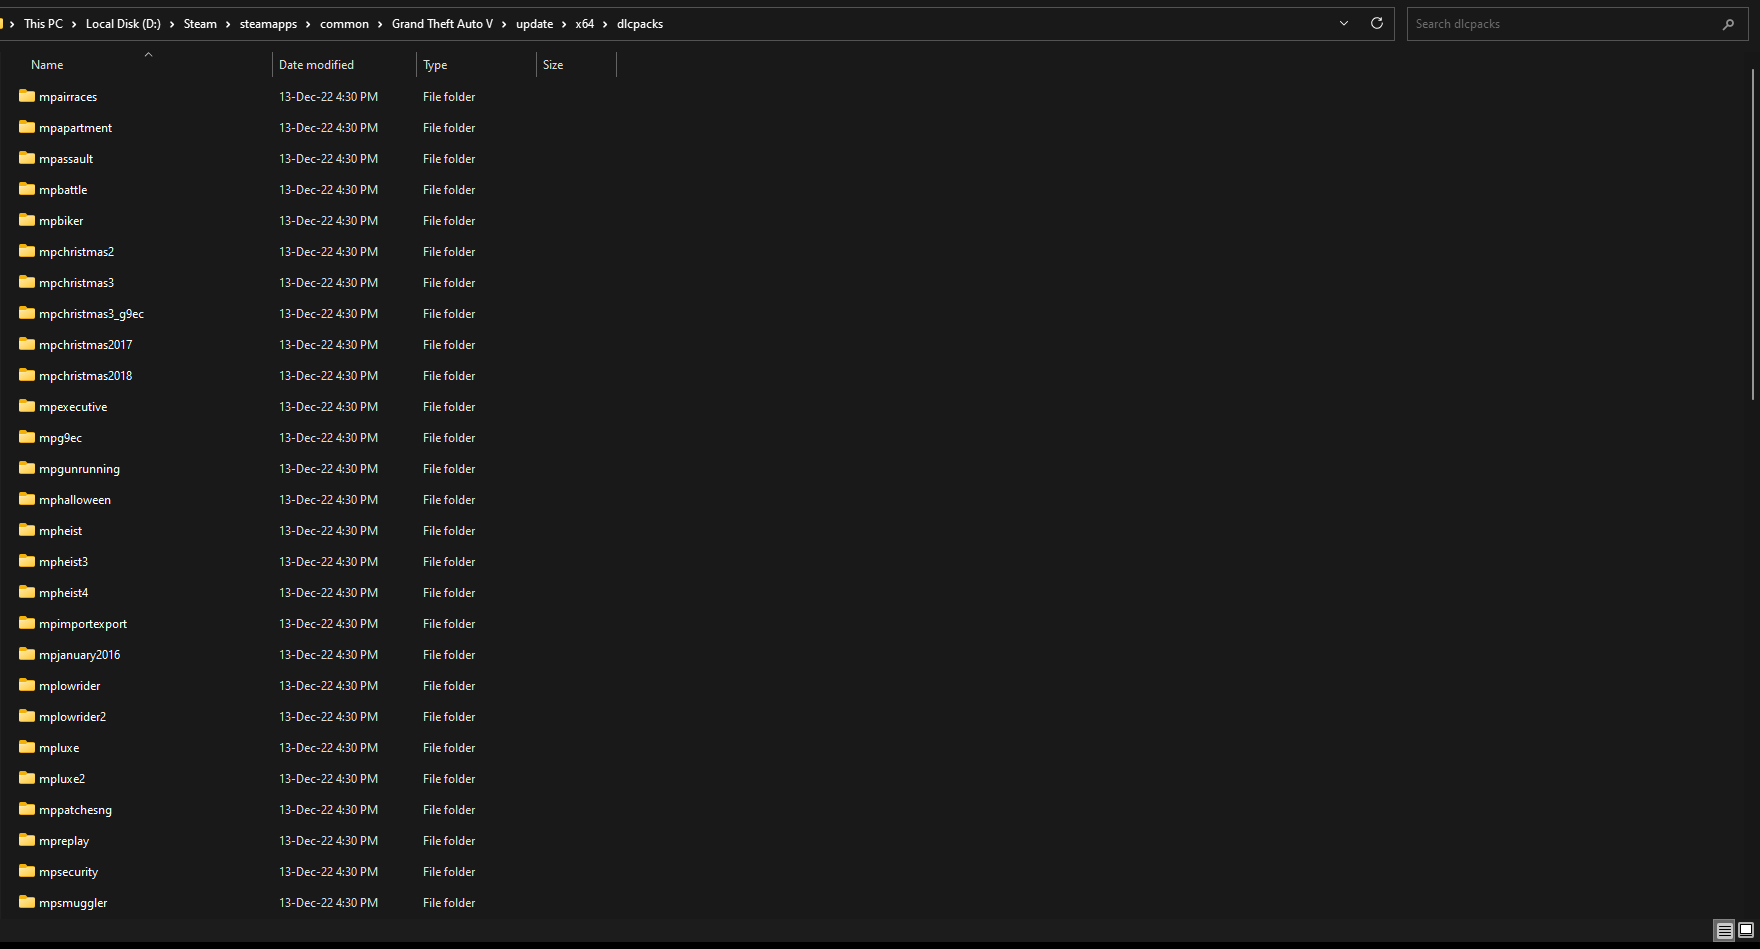Viewport: 1760px width, 949px height.
Task: Click the search magnifier icon
Action: coord(1728,24)
